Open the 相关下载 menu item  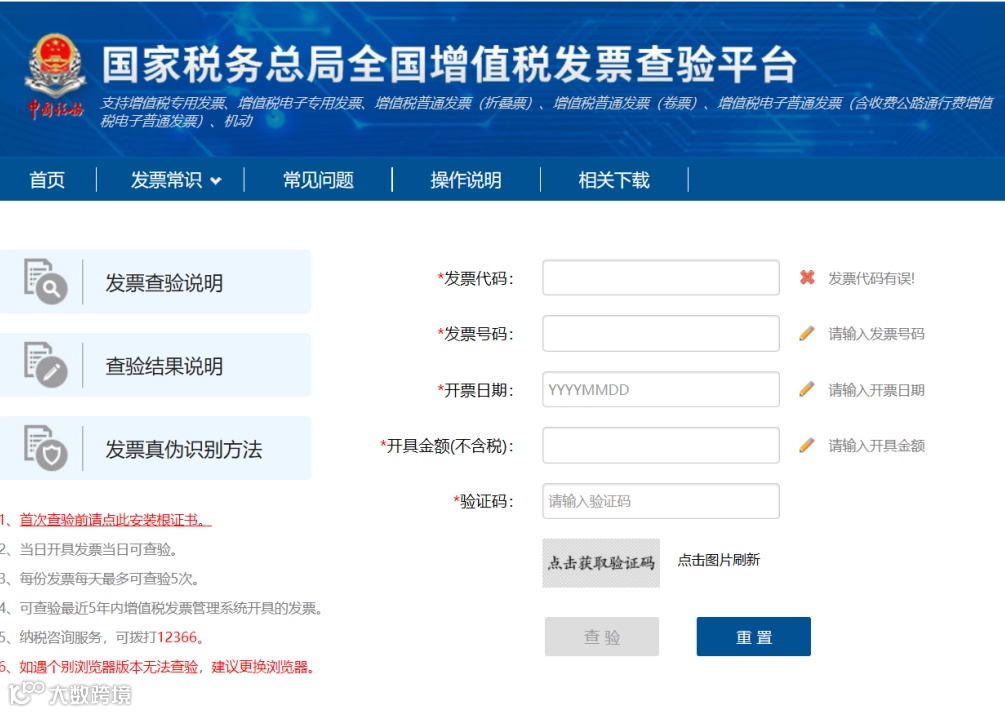pos(614,180)
